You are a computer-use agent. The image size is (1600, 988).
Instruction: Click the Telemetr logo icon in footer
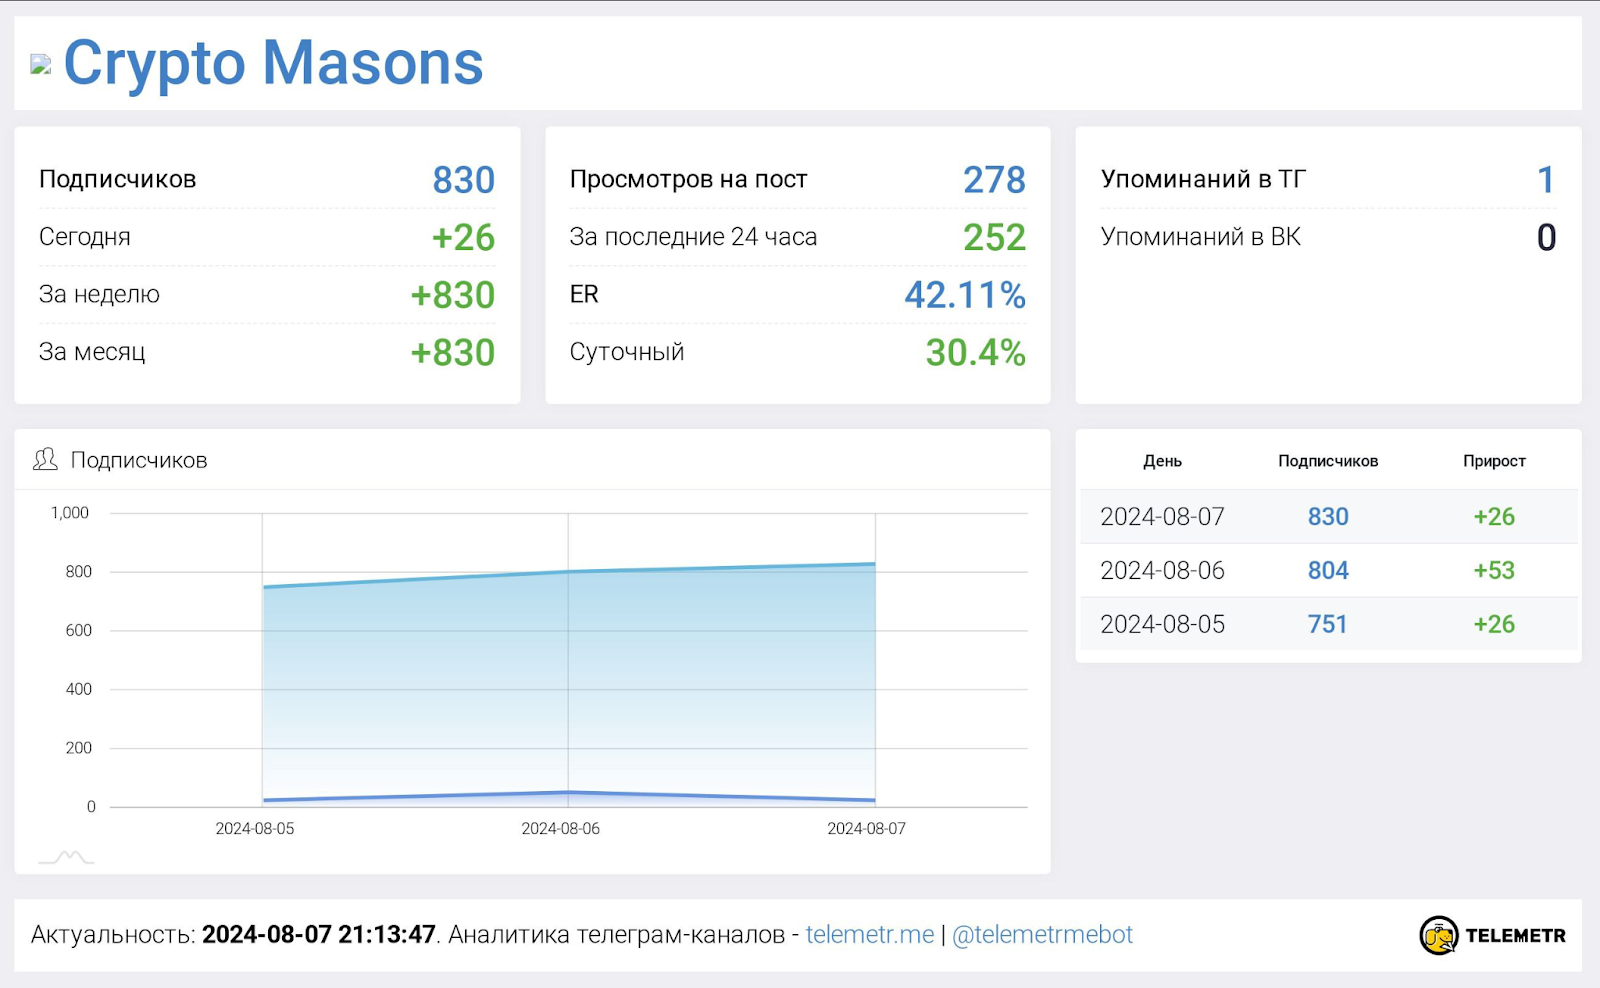click(x=1439, y=935)
